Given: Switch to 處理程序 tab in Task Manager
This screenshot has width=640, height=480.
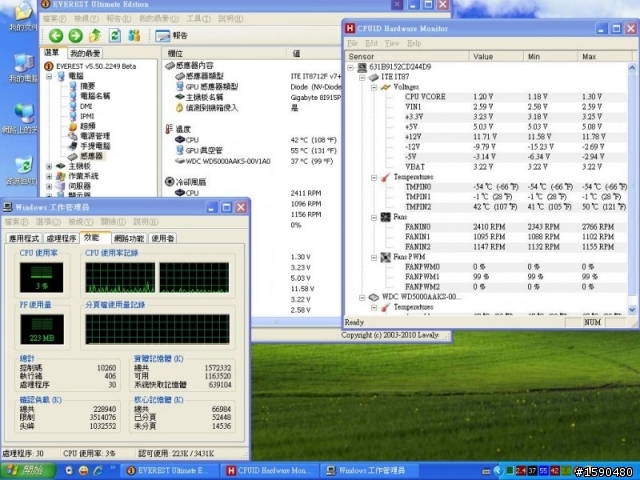Looking at the screenshot, I should [61, 238].
